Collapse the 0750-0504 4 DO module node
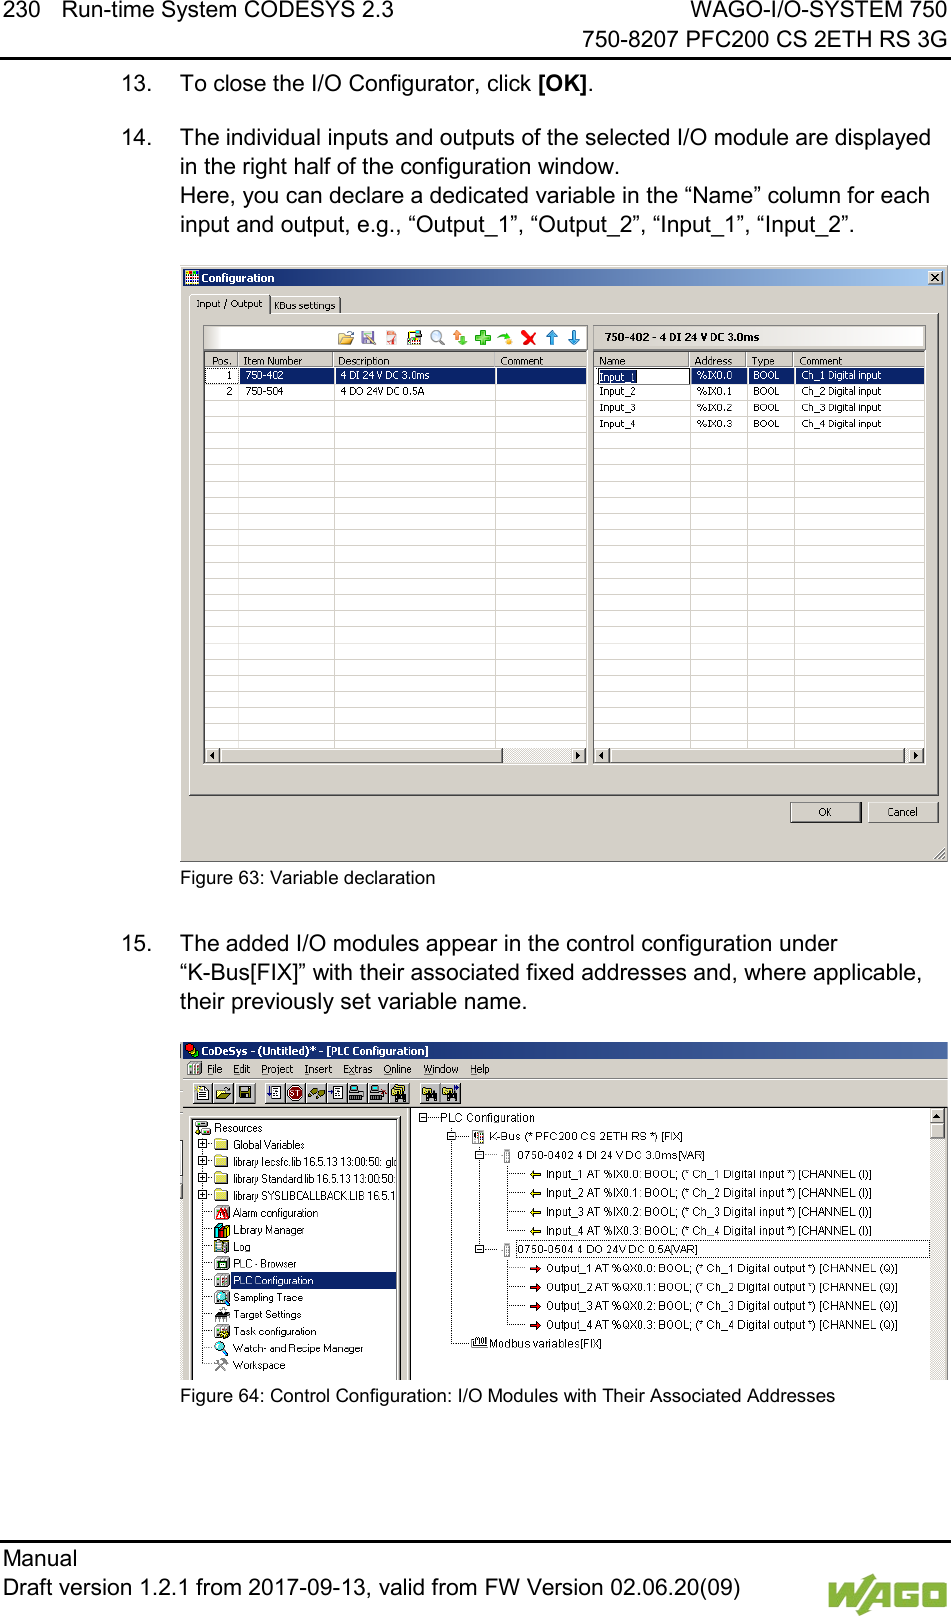The image size is (951, 1616). pyautogui.click(x=479, y=1249)
